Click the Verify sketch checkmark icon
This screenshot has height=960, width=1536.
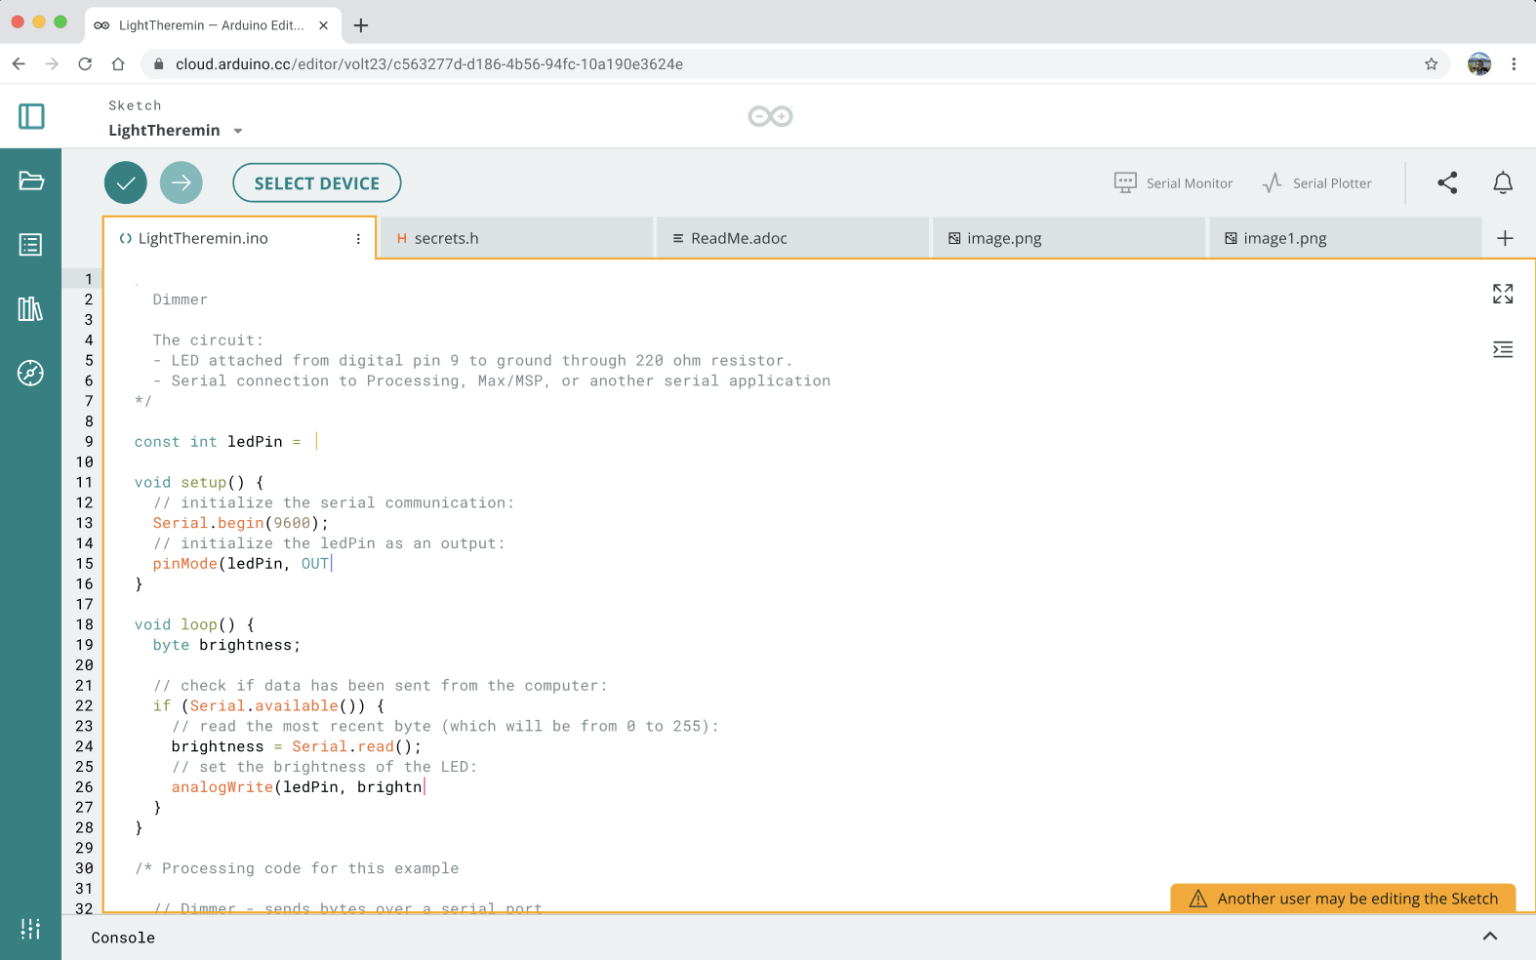click(125, 182)
